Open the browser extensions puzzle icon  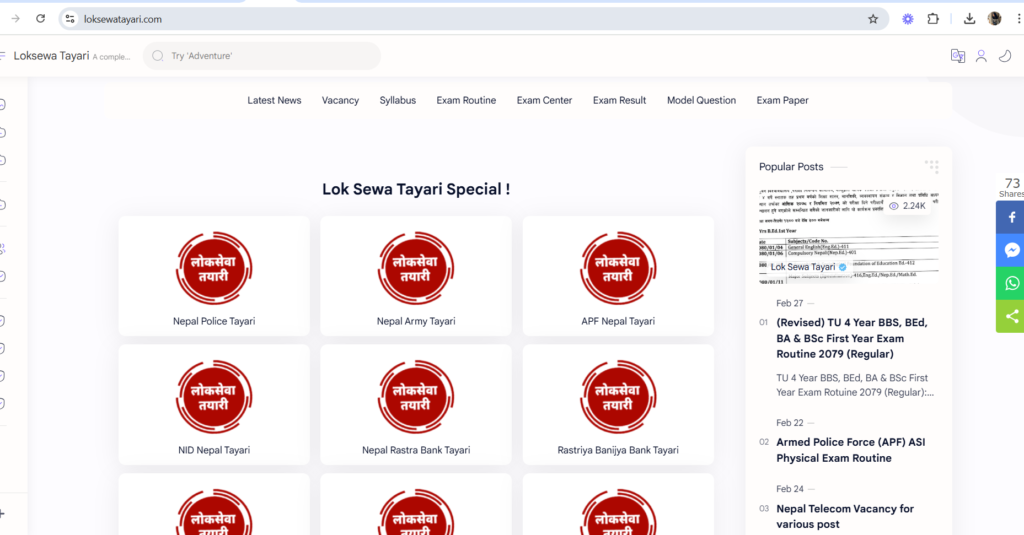coord(933,19)
